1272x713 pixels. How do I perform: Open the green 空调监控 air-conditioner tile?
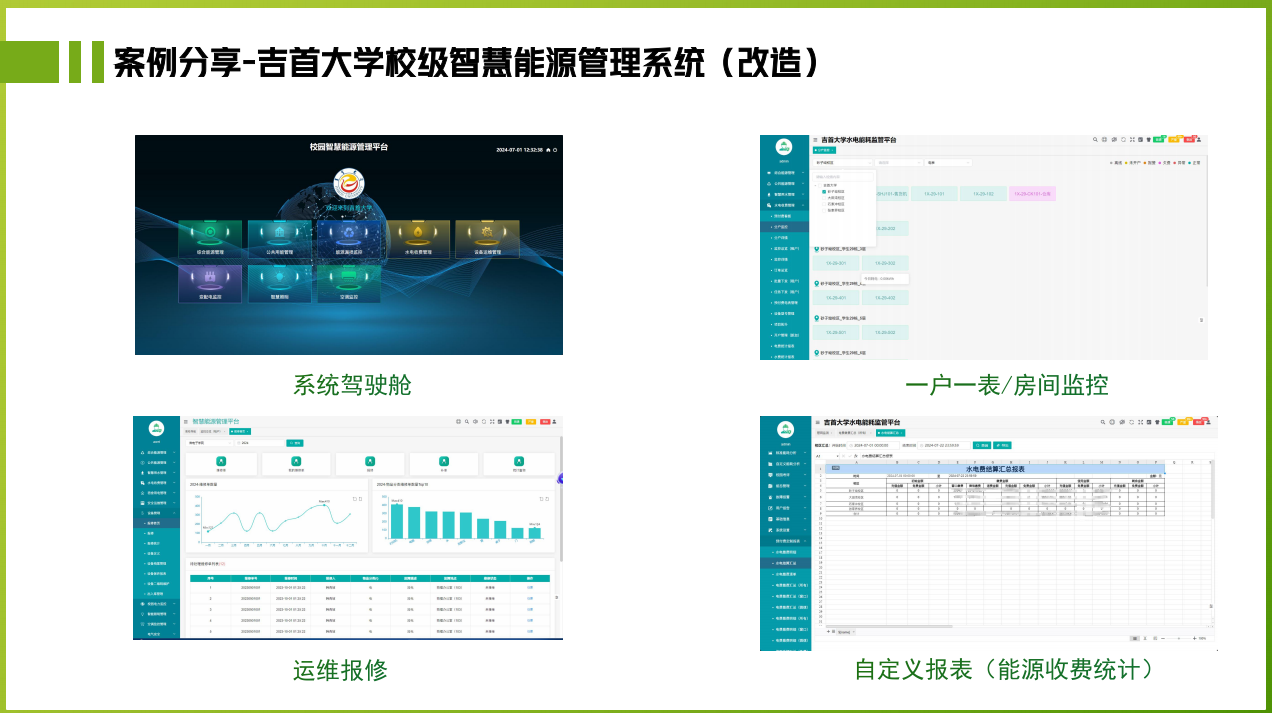[x=349, y=284]
